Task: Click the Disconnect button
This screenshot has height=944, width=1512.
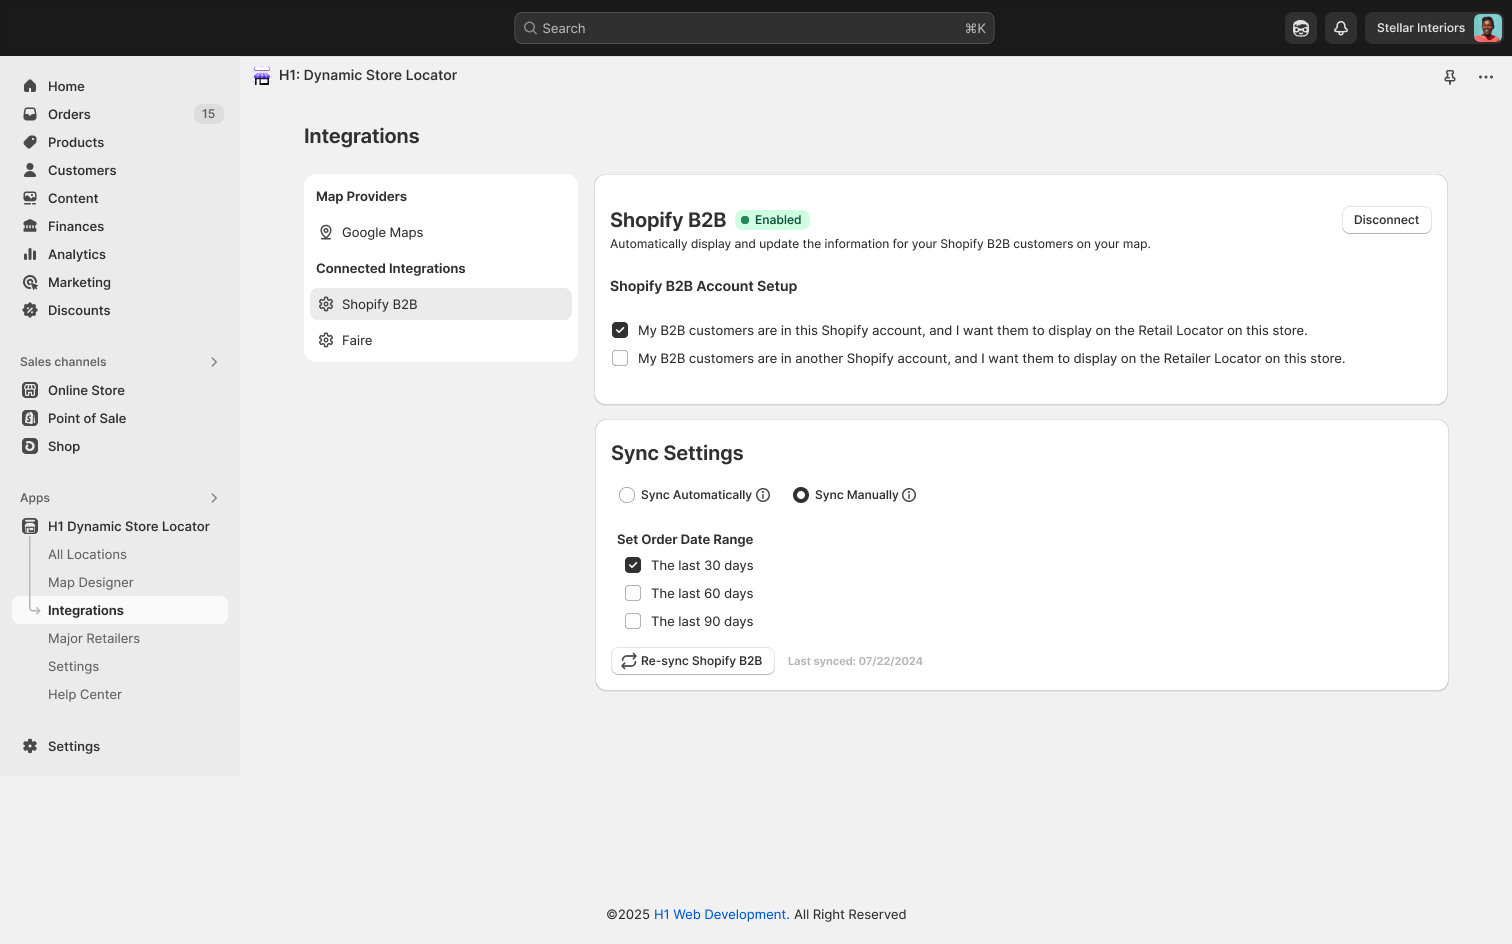Action: [1386, 220]
